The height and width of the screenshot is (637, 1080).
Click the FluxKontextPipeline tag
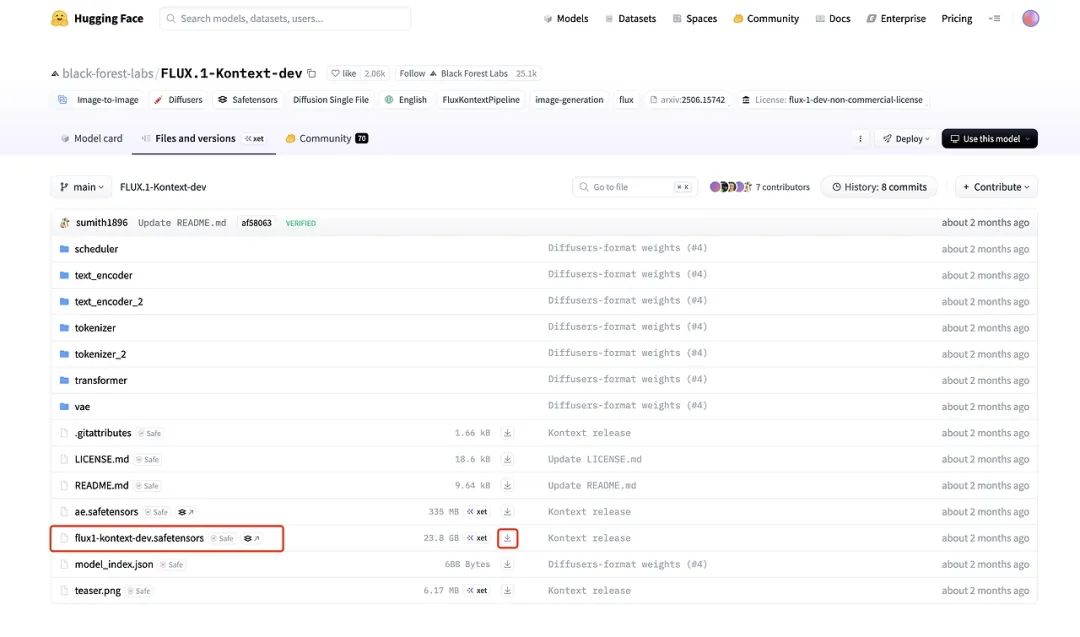pos(481,100)
